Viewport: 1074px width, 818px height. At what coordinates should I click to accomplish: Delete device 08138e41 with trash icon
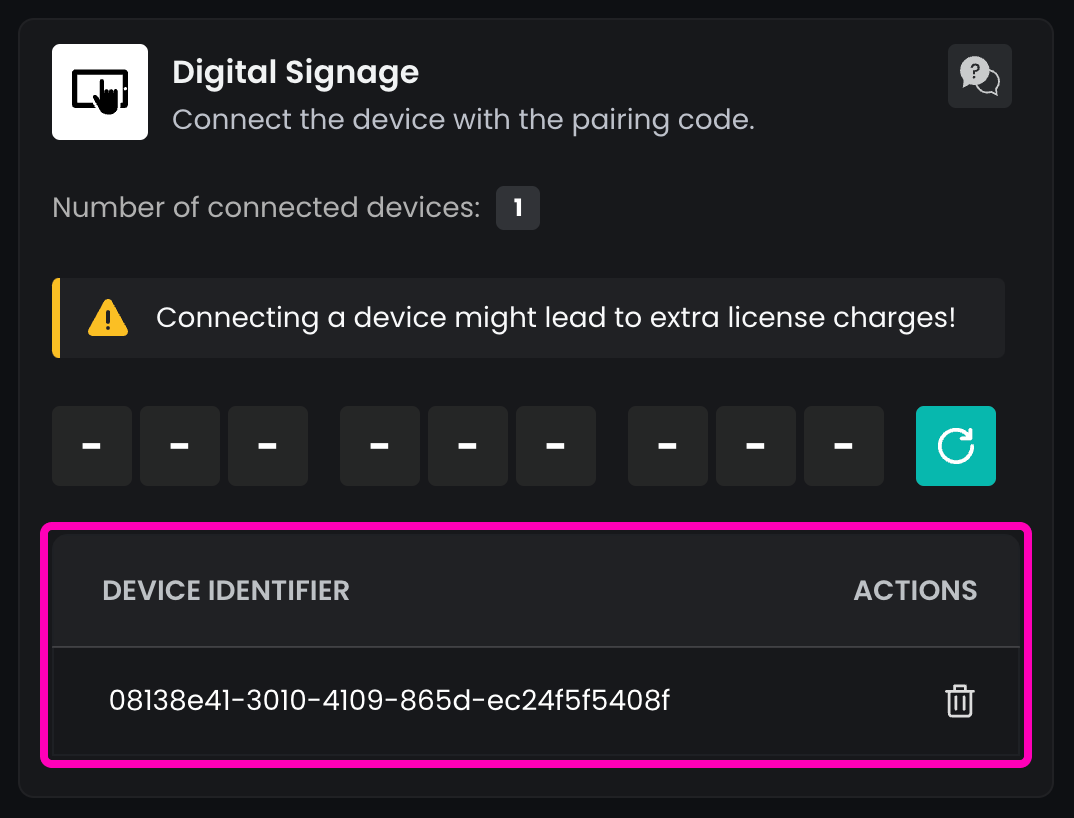click(960, 701)
